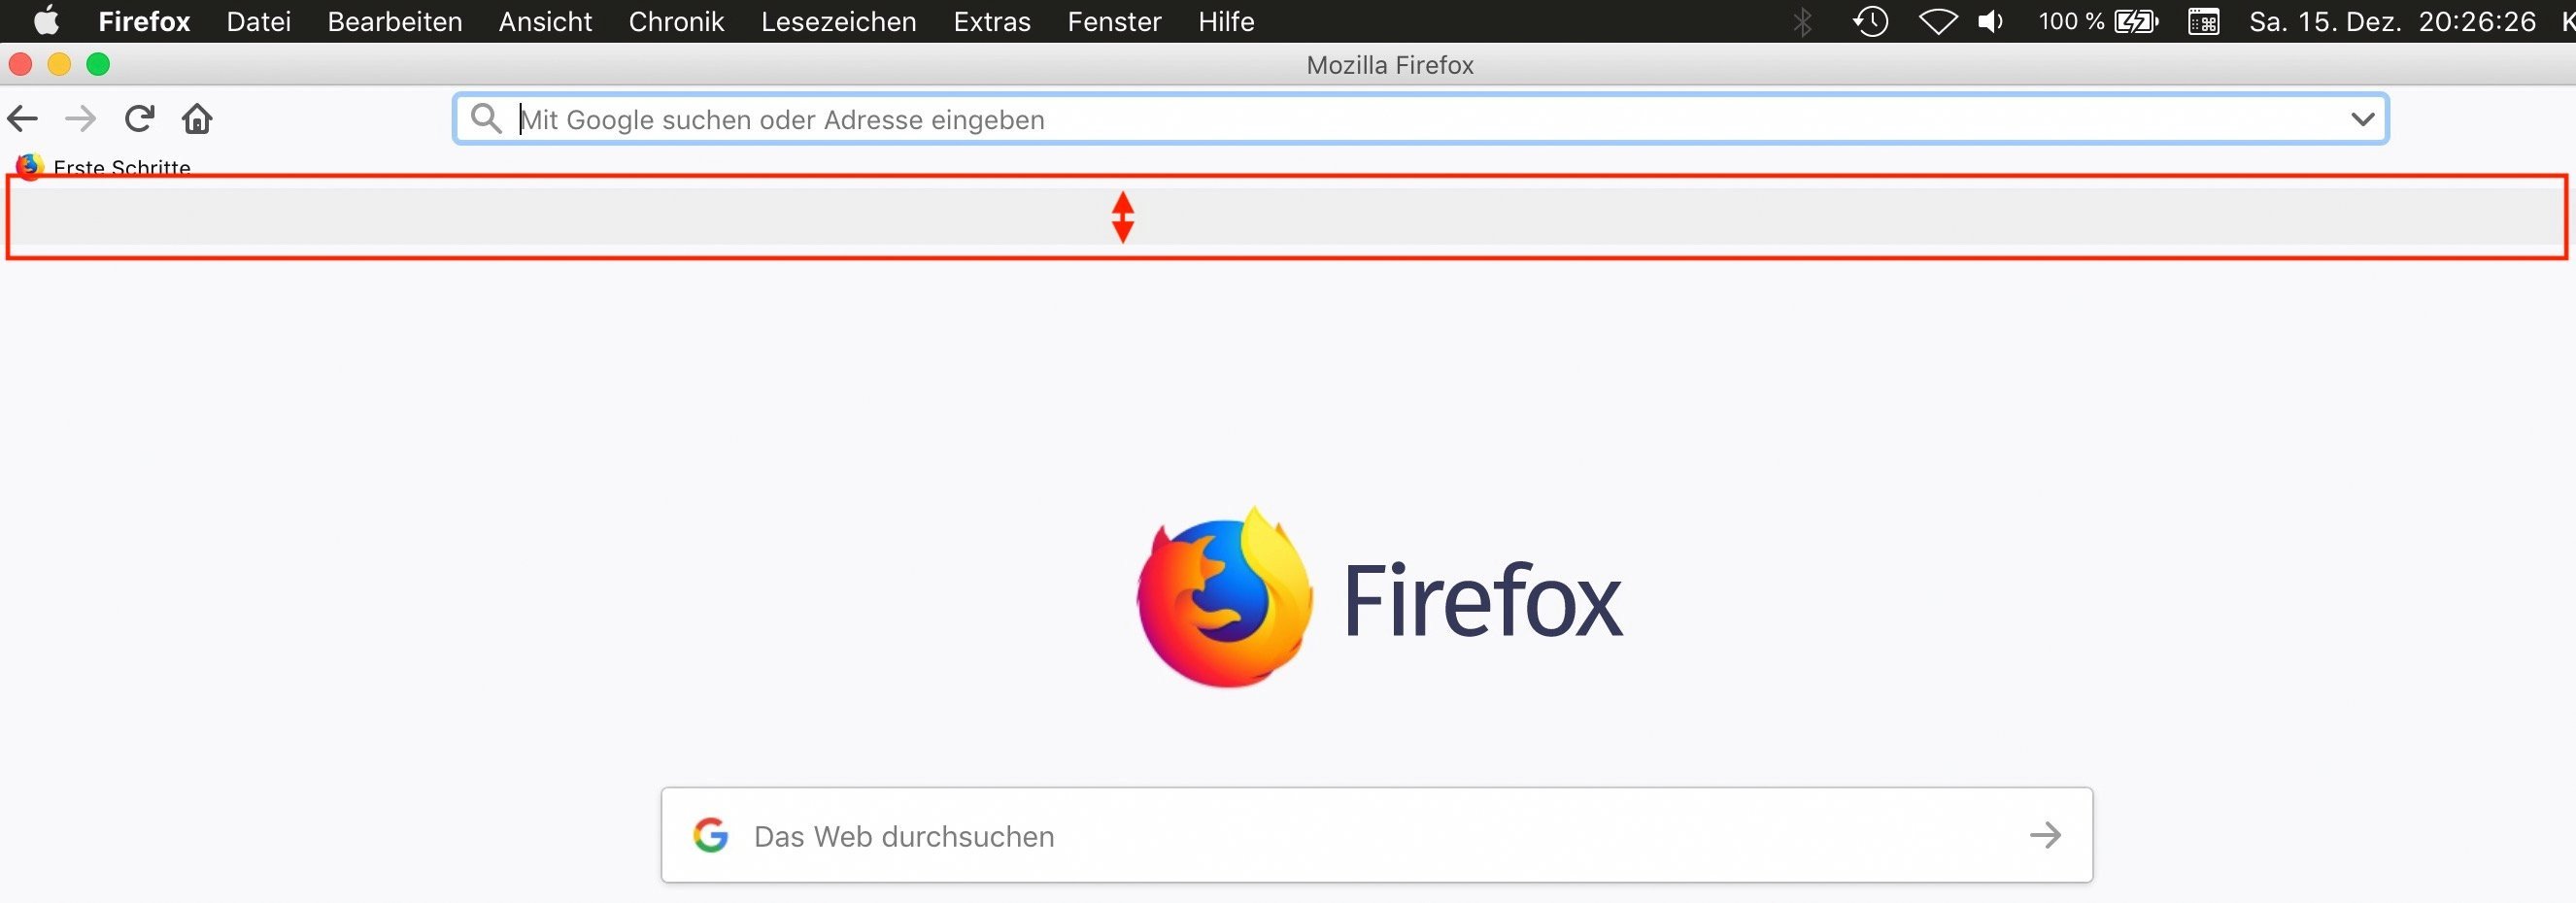Minimize the window with yellow button

59,64
